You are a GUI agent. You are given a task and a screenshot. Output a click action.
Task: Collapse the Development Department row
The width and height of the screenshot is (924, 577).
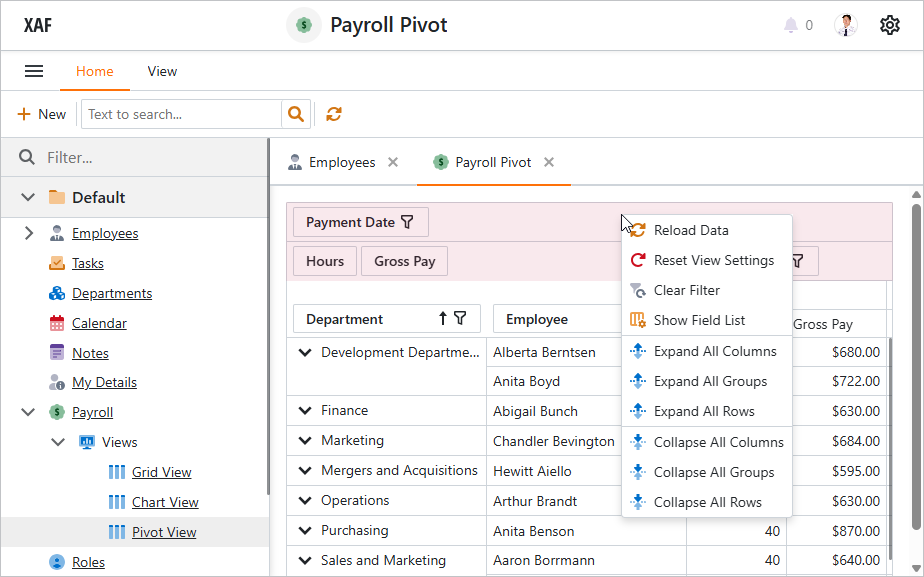(305, 352)
